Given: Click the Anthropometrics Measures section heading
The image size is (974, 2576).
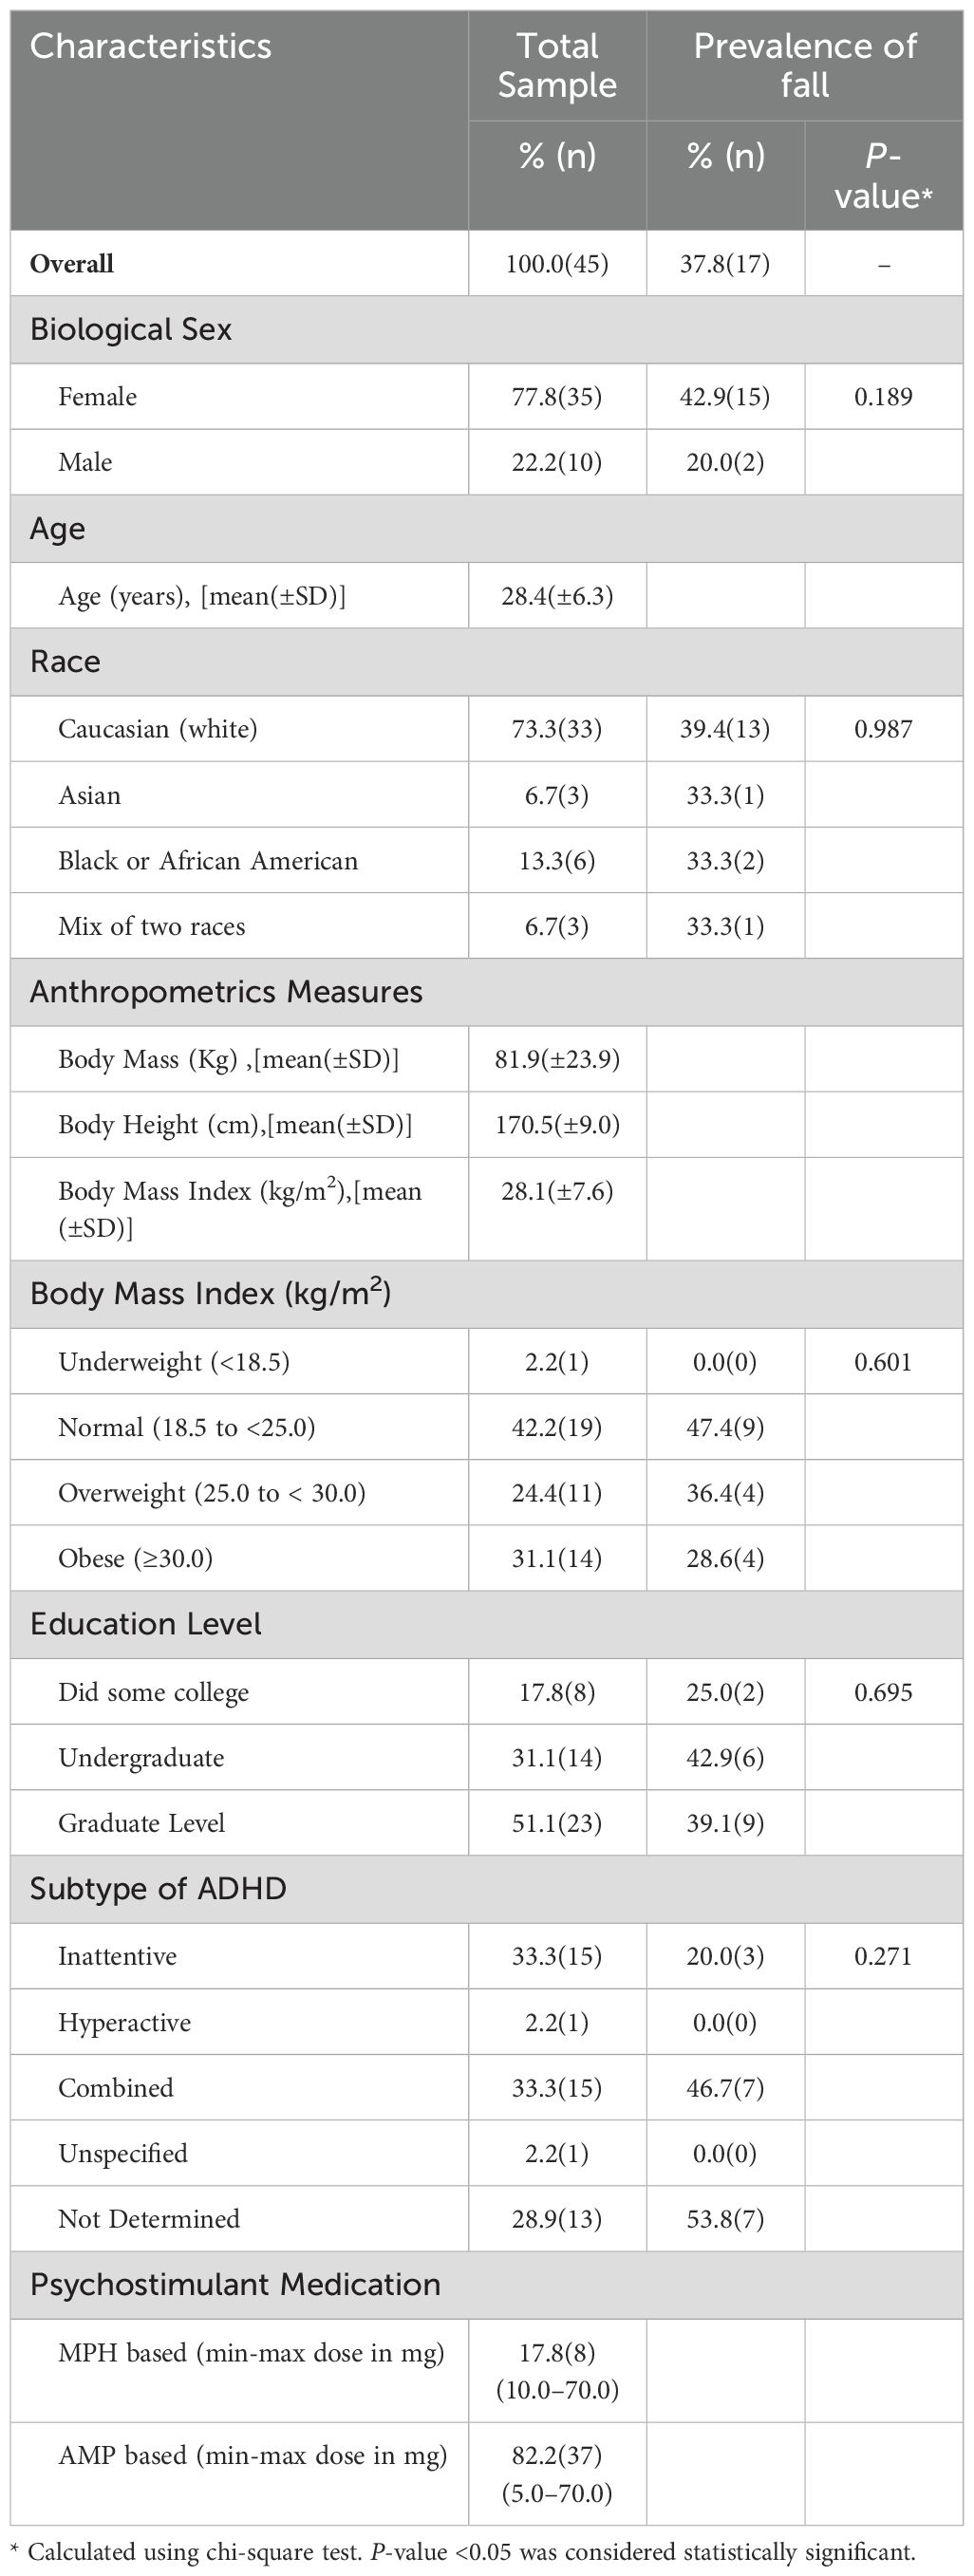Looking at the screenshot, I should point(226,992).
